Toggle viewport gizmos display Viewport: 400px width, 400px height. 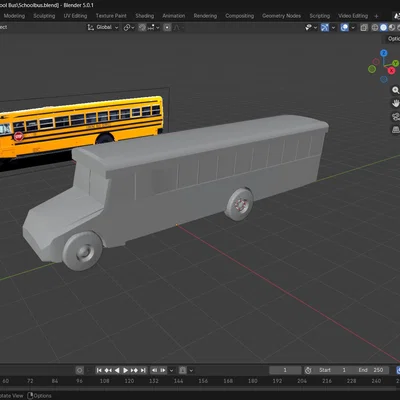325,28
